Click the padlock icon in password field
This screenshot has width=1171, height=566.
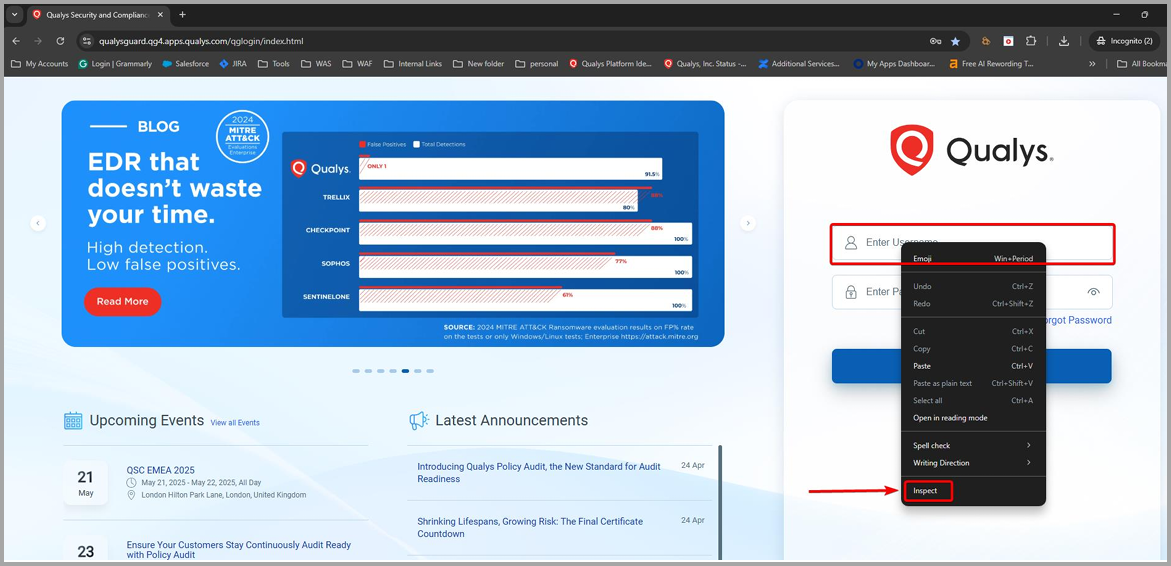pos(851,292)
